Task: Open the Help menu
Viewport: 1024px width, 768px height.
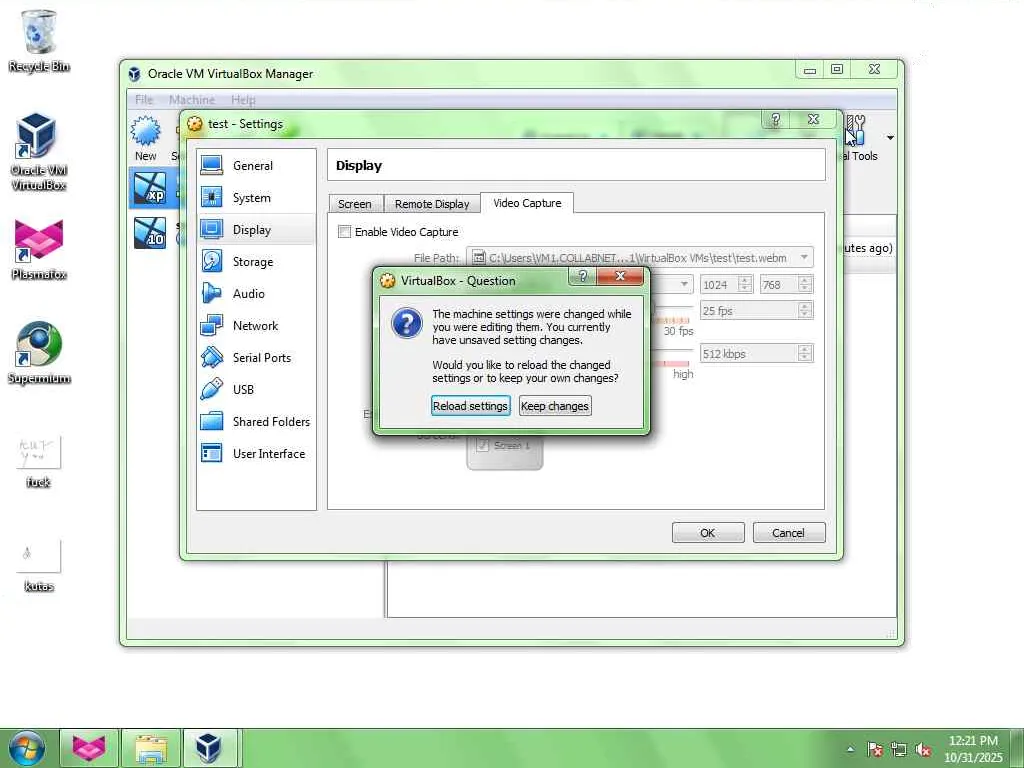Action: point(243,100)
